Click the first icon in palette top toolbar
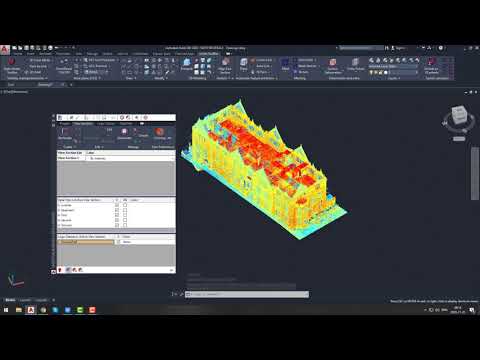 60,118
